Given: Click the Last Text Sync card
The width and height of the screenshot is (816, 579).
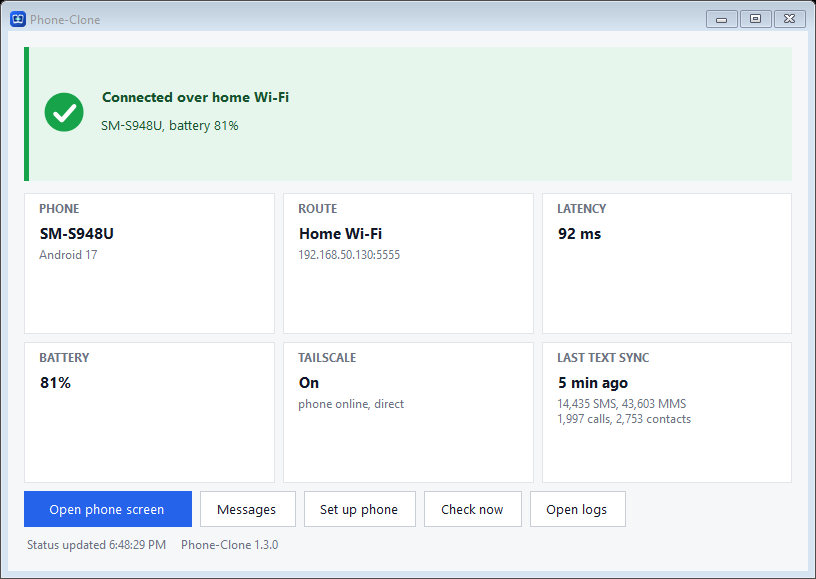Looking at the screenshot, I should (x=667, y=412).
